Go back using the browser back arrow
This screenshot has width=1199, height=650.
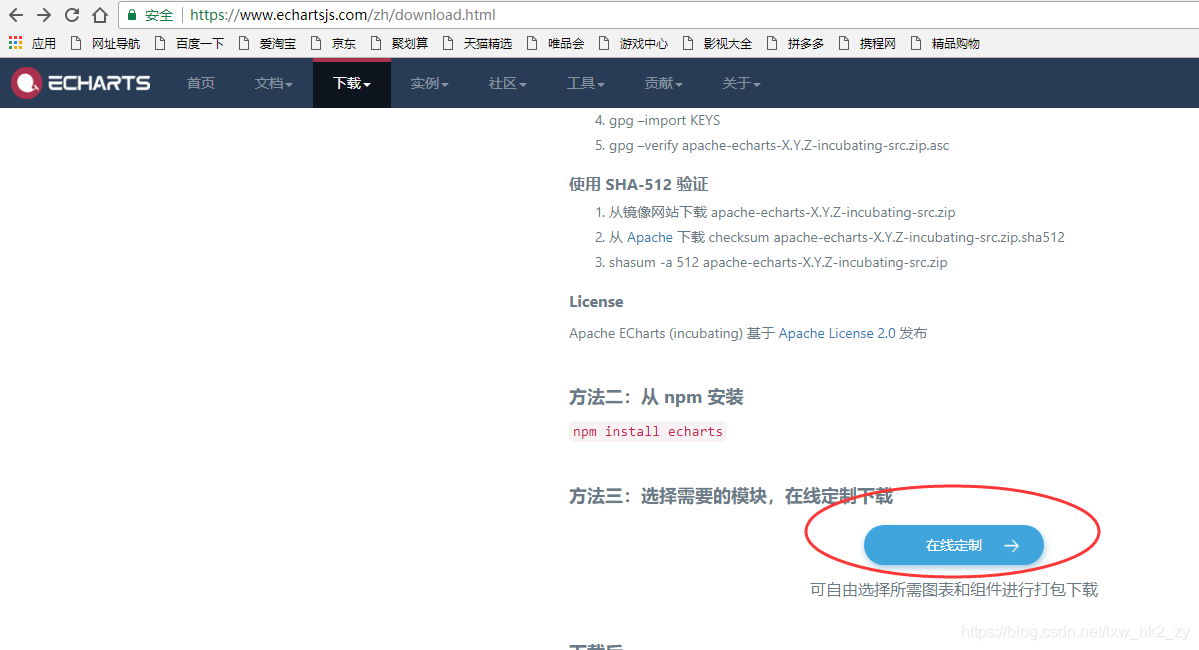[15, 15]
